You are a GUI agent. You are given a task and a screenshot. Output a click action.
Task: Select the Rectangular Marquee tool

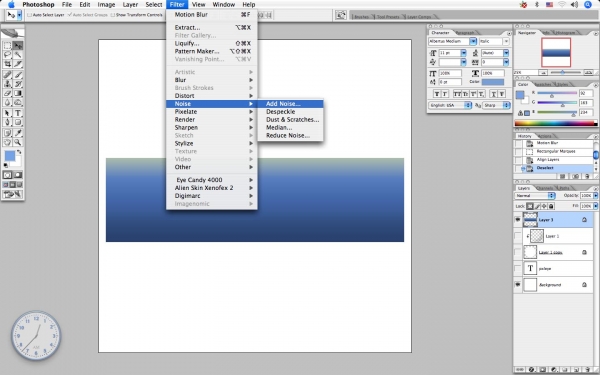click(7, 46)
